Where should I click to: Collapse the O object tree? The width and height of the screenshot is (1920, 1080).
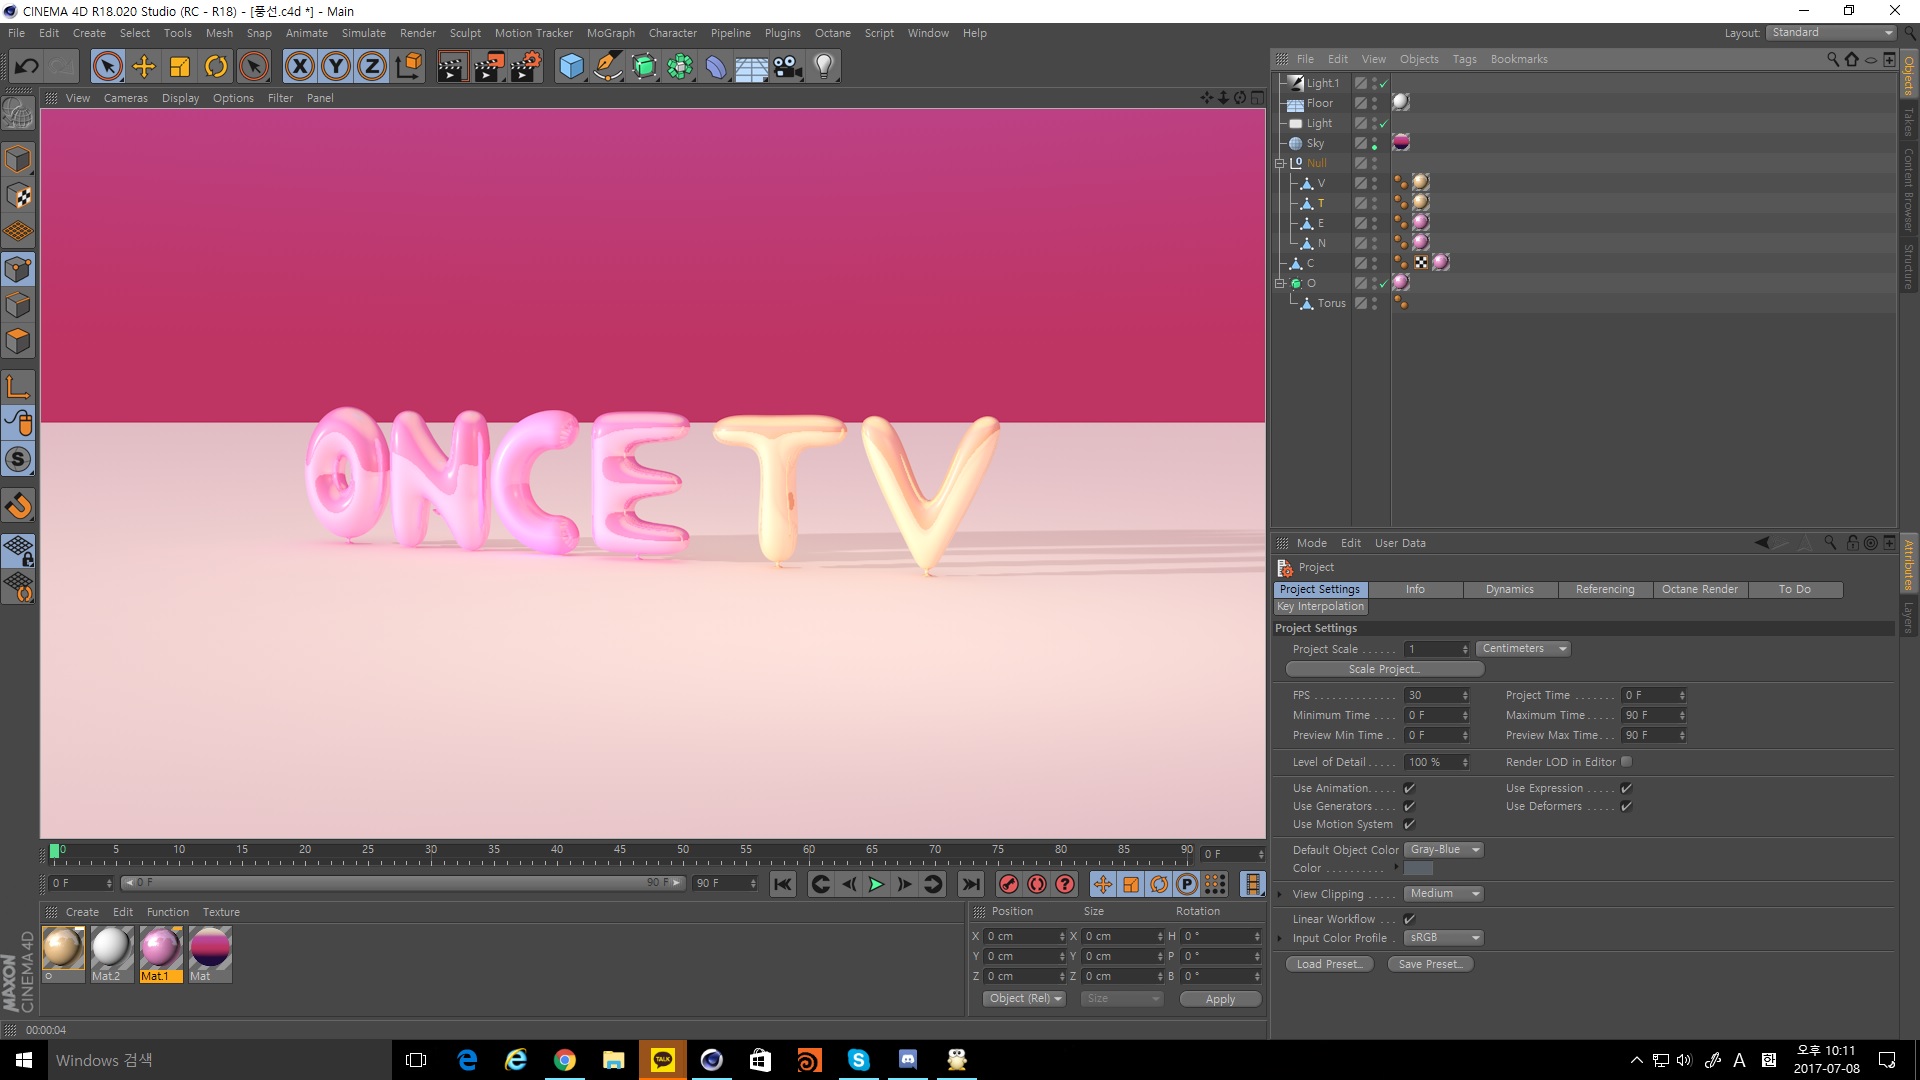1279,283
